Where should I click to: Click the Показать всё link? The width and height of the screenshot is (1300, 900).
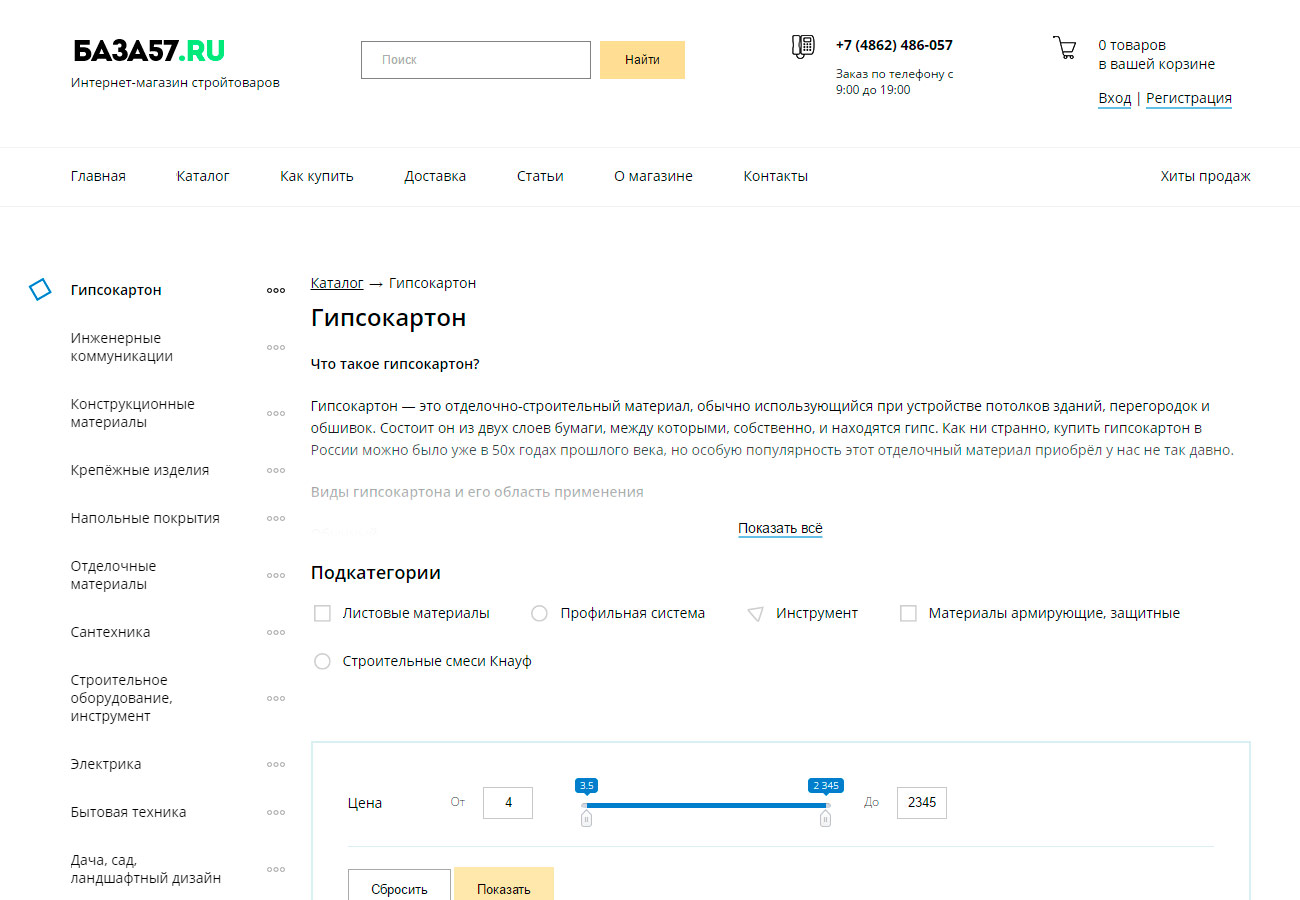click(780, 528)
